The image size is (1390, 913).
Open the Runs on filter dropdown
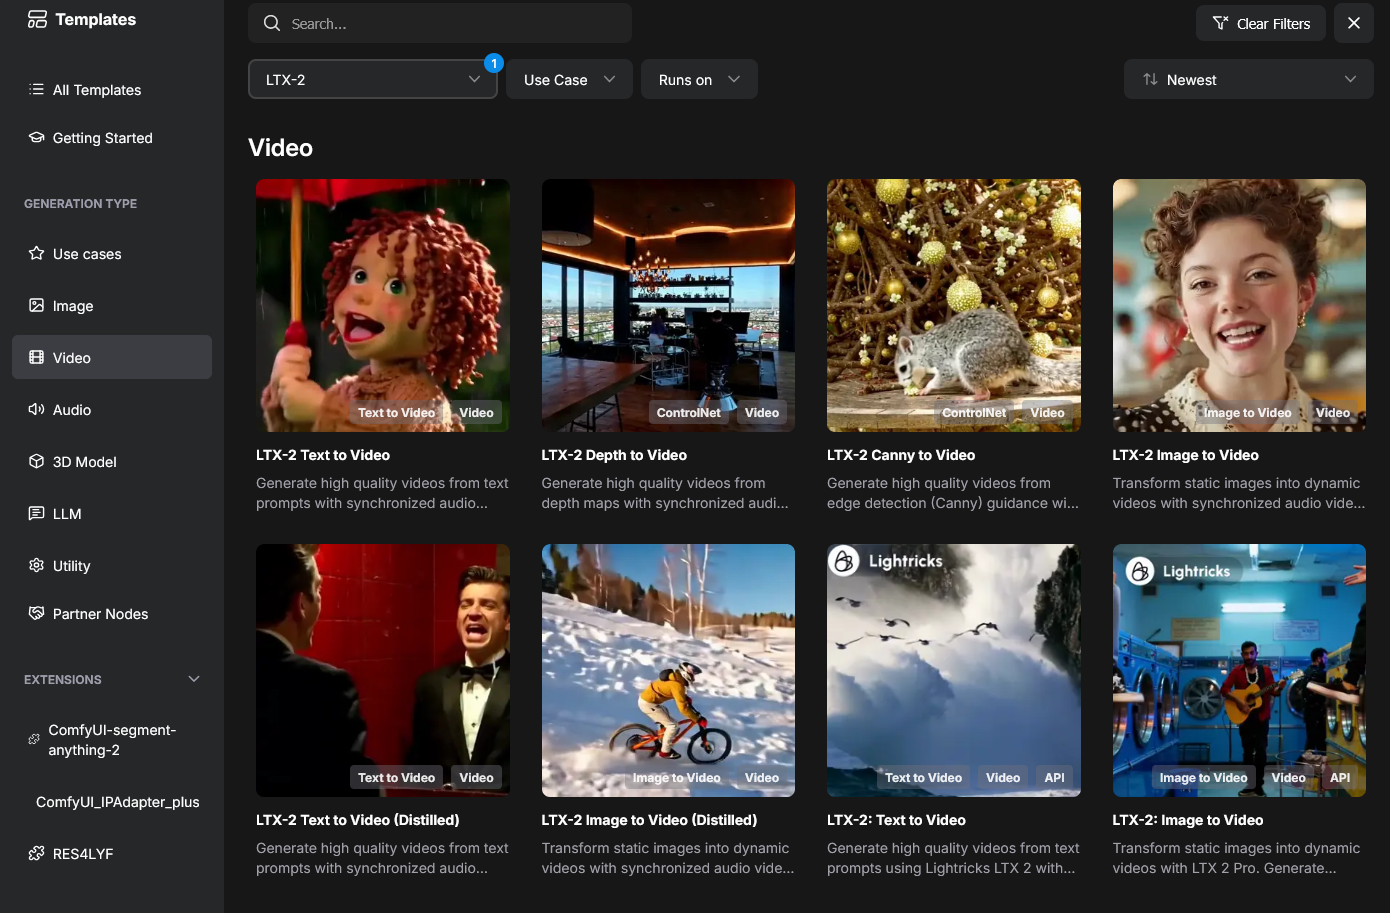(x=699, y=79)
